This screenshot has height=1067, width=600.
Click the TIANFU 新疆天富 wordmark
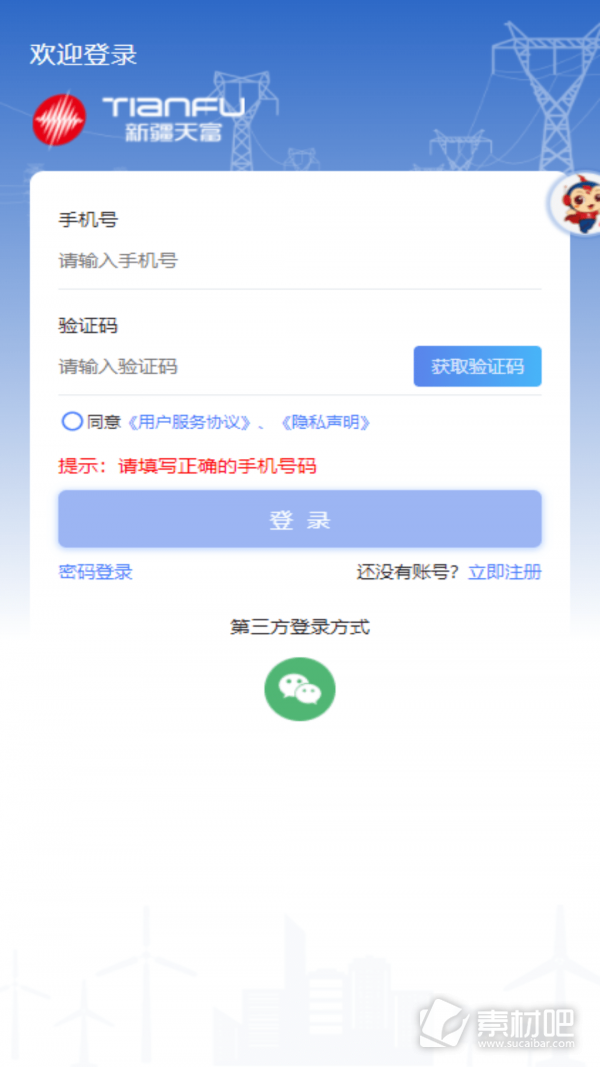173,119
